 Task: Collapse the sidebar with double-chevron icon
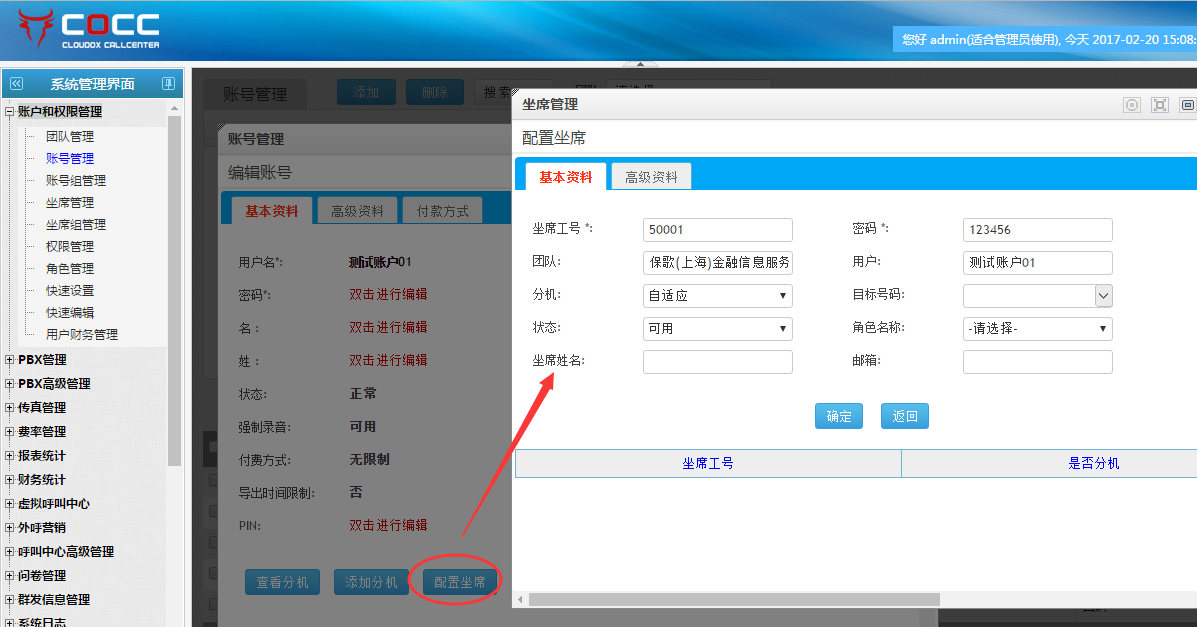pyautogui.click(x=16, y=84)
